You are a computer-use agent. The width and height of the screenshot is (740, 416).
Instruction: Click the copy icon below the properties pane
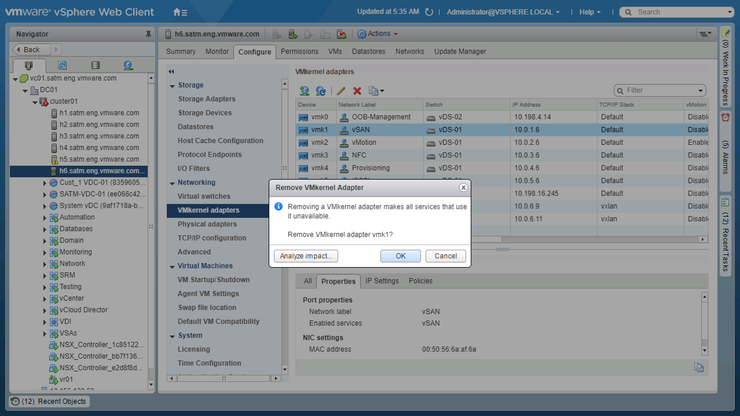tap(698, 367)
